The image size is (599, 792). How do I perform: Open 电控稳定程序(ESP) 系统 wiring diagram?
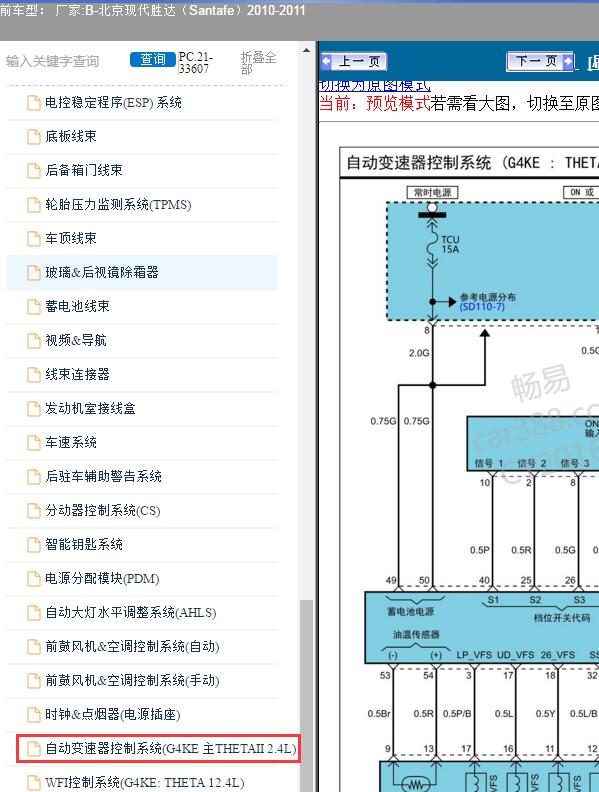click(x=114, y=103)
